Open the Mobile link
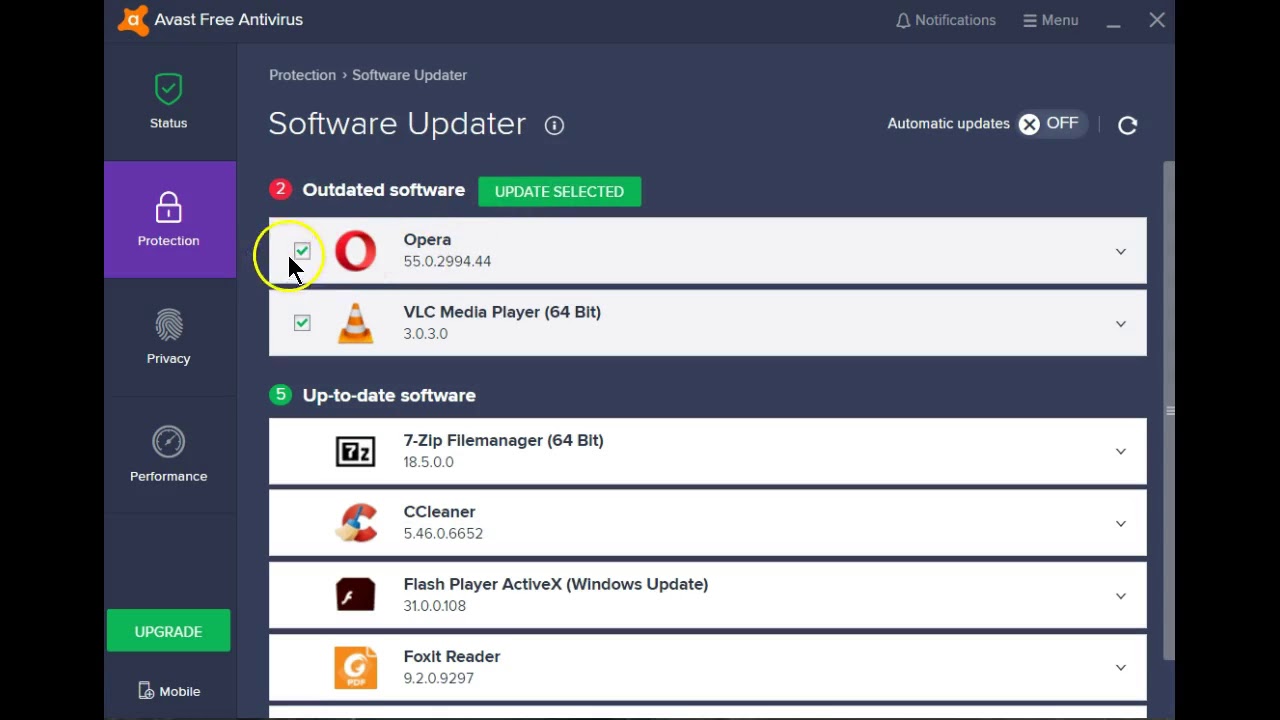The width and height of the screenshot is (1280, 720). coord(168,691)
